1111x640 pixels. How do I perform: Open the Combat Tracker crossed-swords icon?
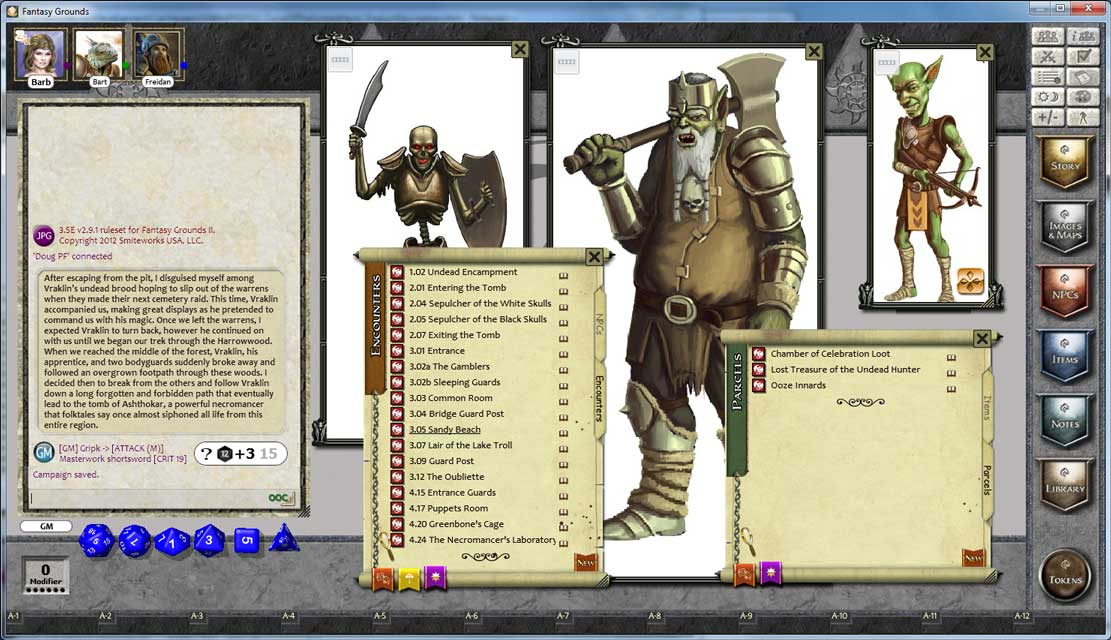[1048, 58]
